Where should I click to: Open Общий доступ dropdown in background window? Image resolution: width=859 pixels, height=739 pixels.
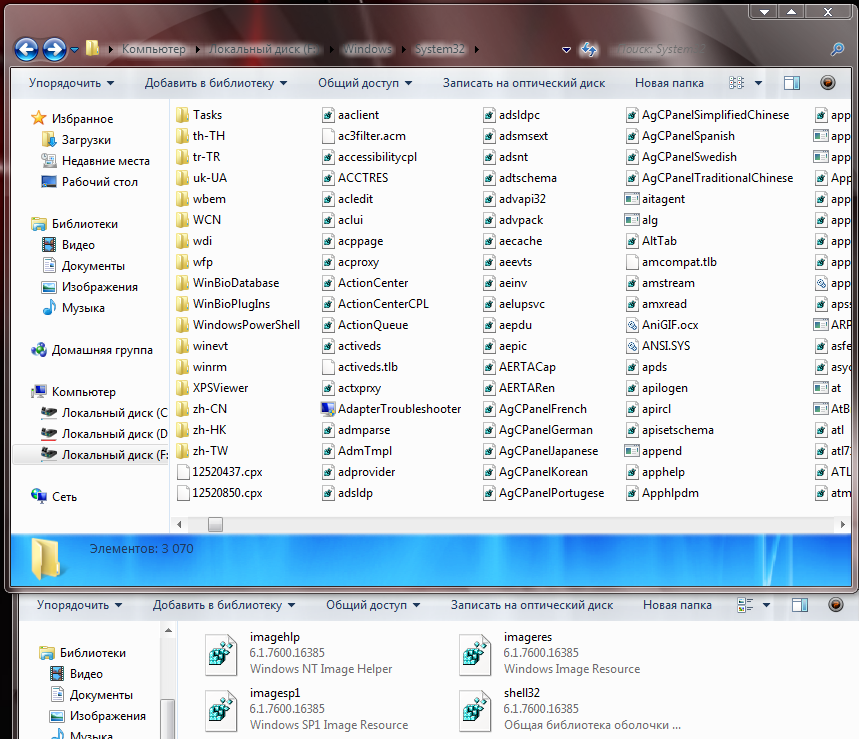373,605
